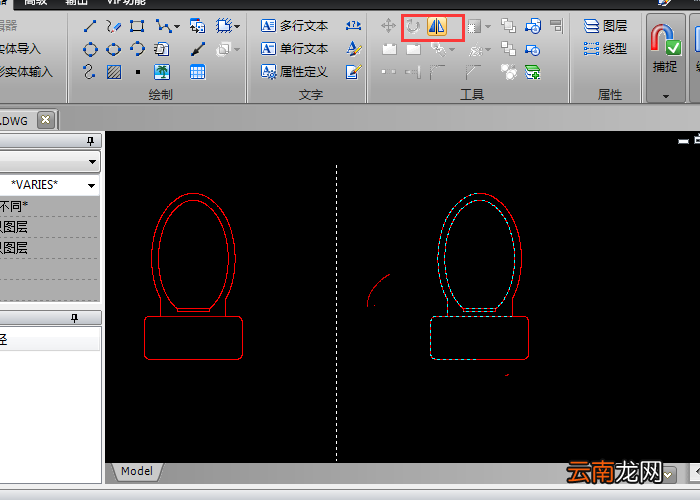Click the clustered circles icon in 工具
This screenshot has height=500, width=700.
click(508, 71)
